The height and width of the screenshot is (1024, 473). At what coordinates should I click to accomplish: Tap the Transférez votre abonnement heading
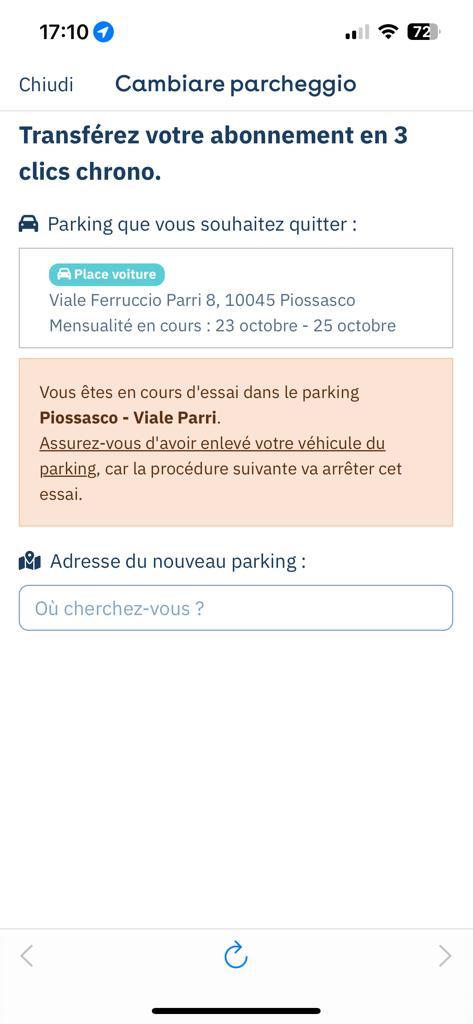click(214, 154)
